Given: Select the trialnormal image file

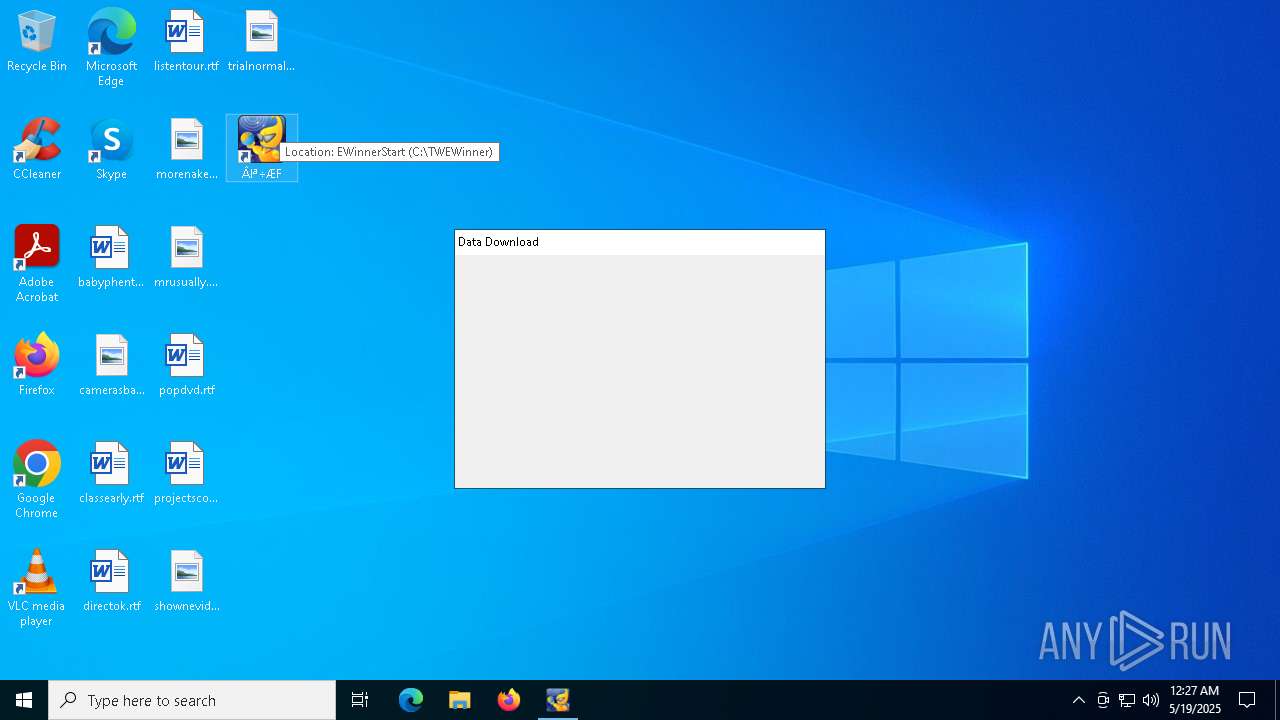Looking at the screenshot, I should point(261,41).
